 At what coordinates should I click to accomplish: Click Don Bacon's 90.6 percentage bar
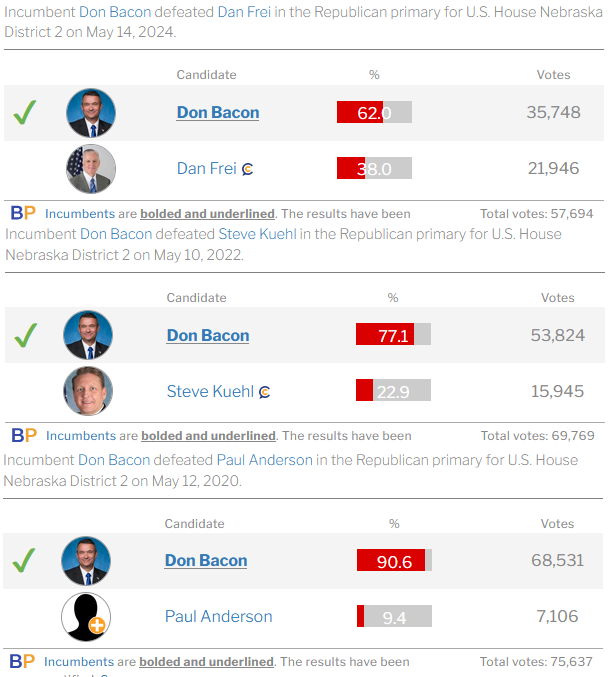point(394,560)
